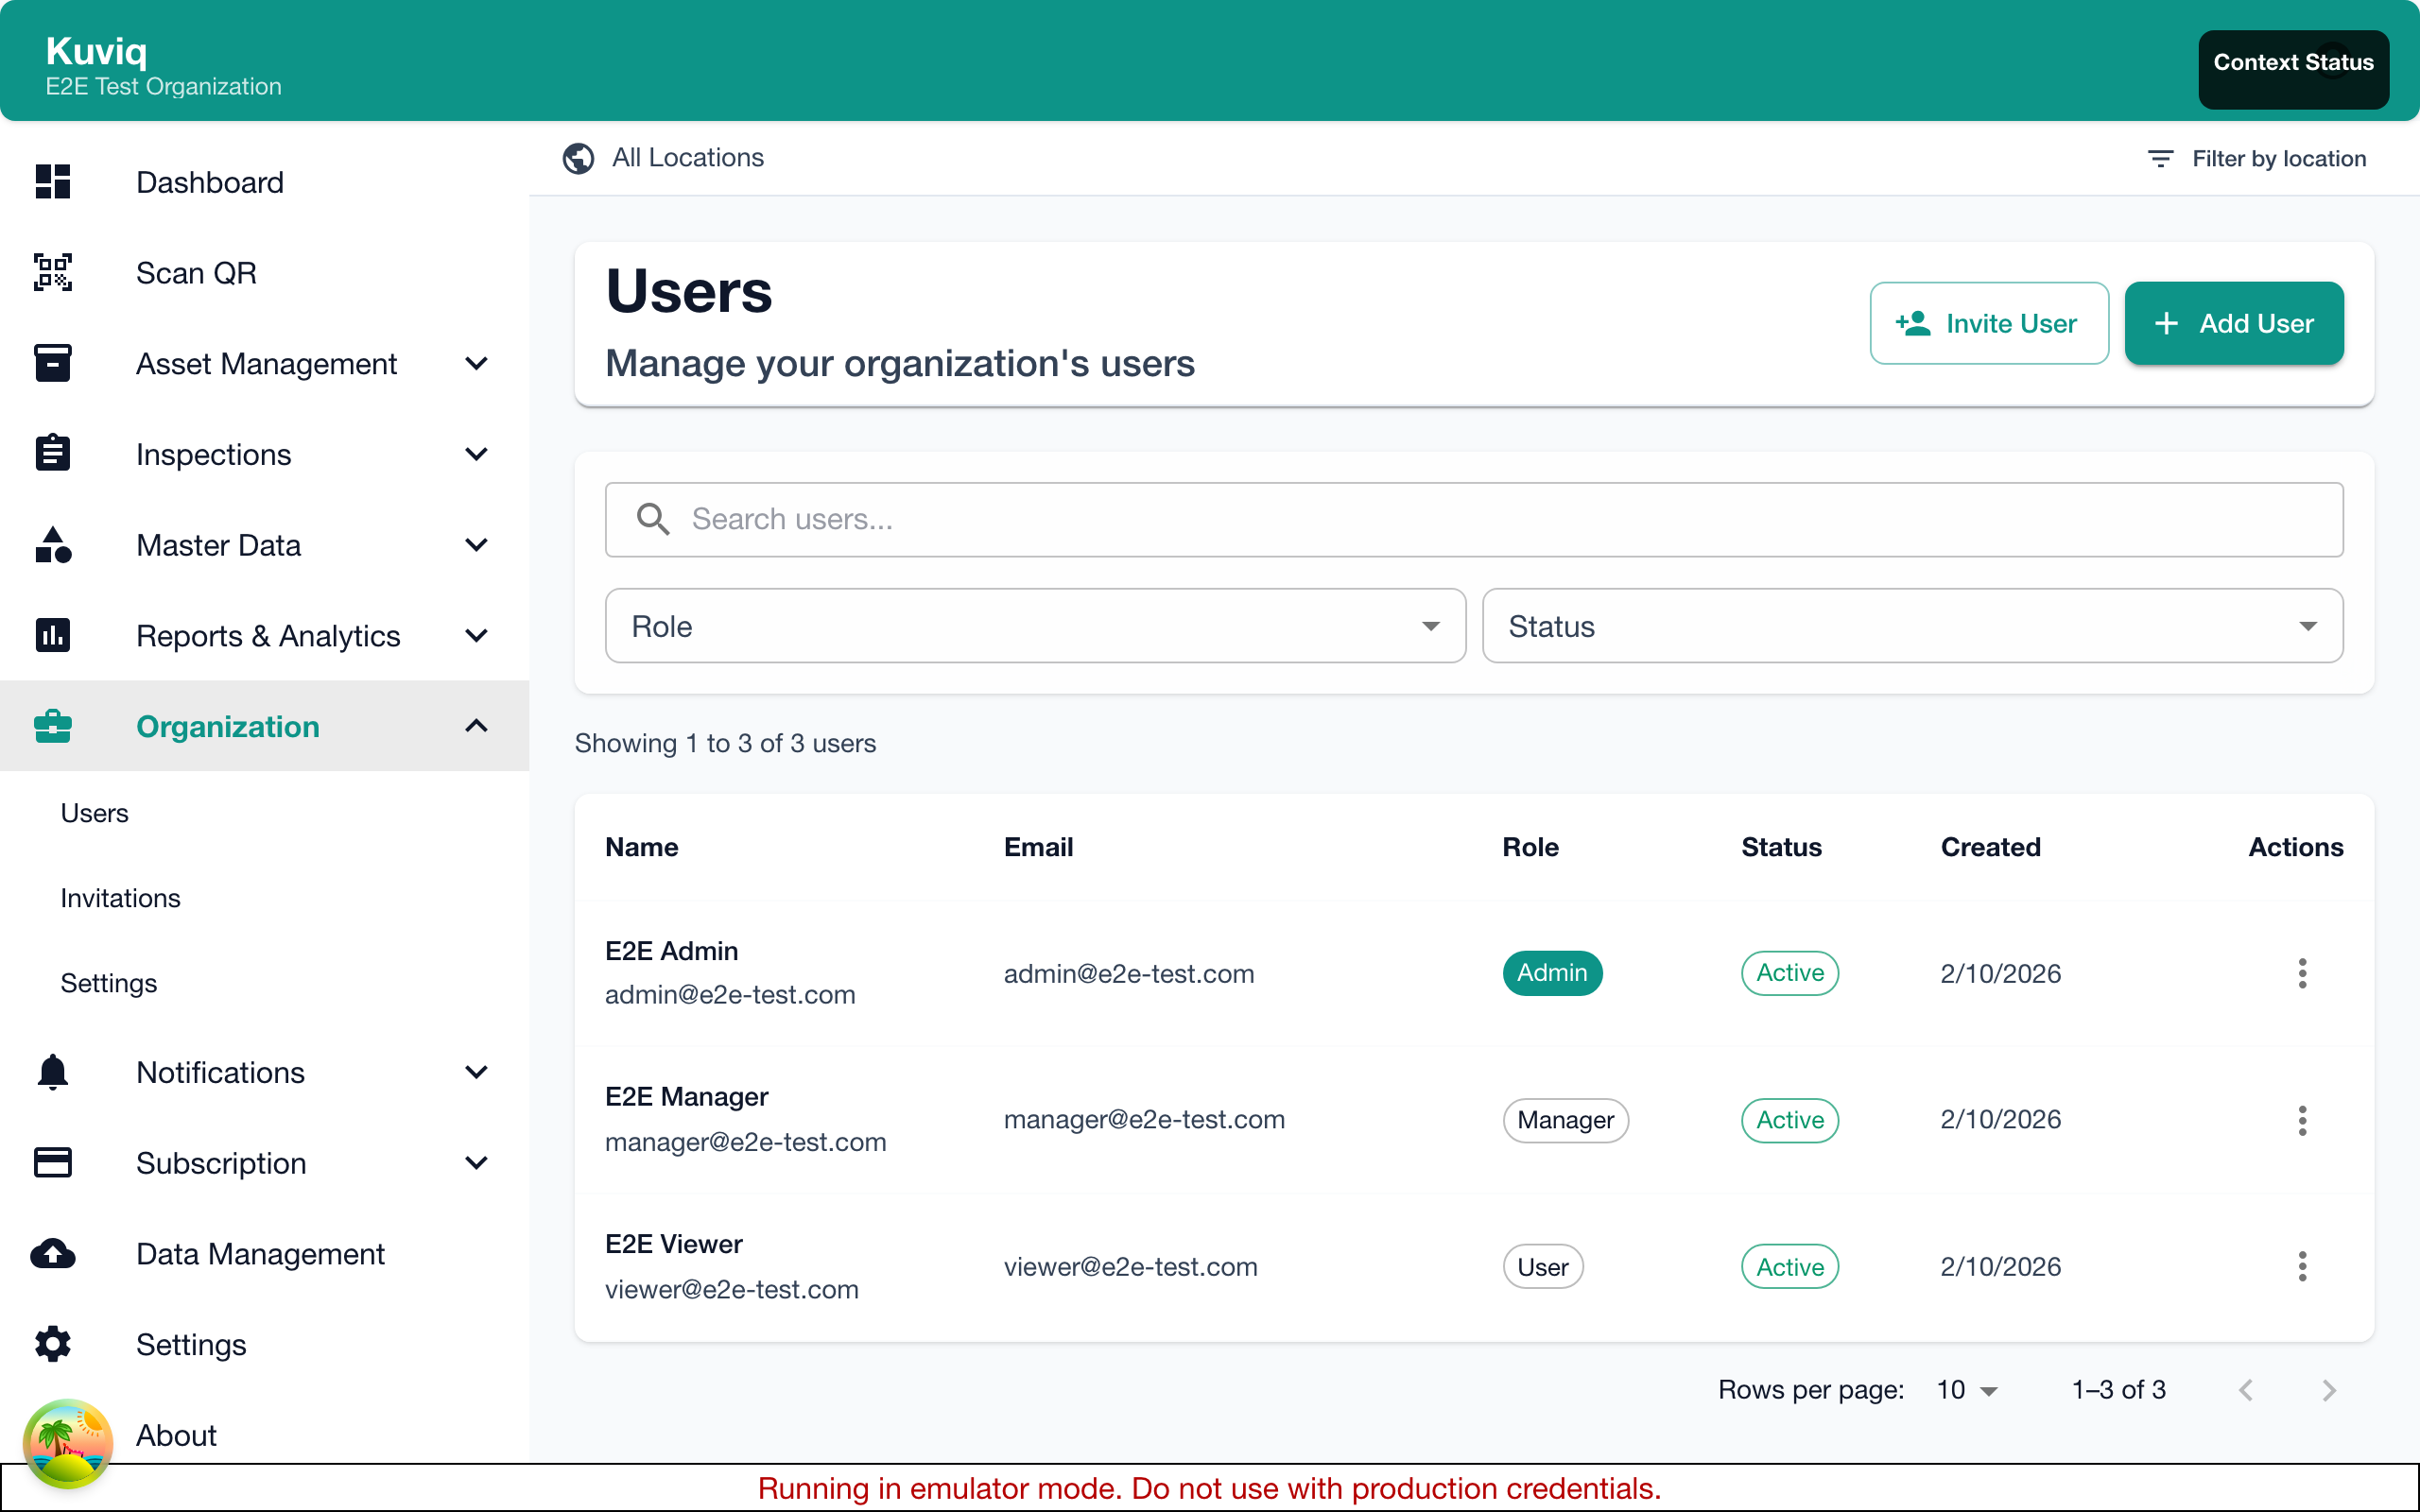Select the Scan QR sidebar icon
Screen dimensions: 2420x1512
pos(52,272)
